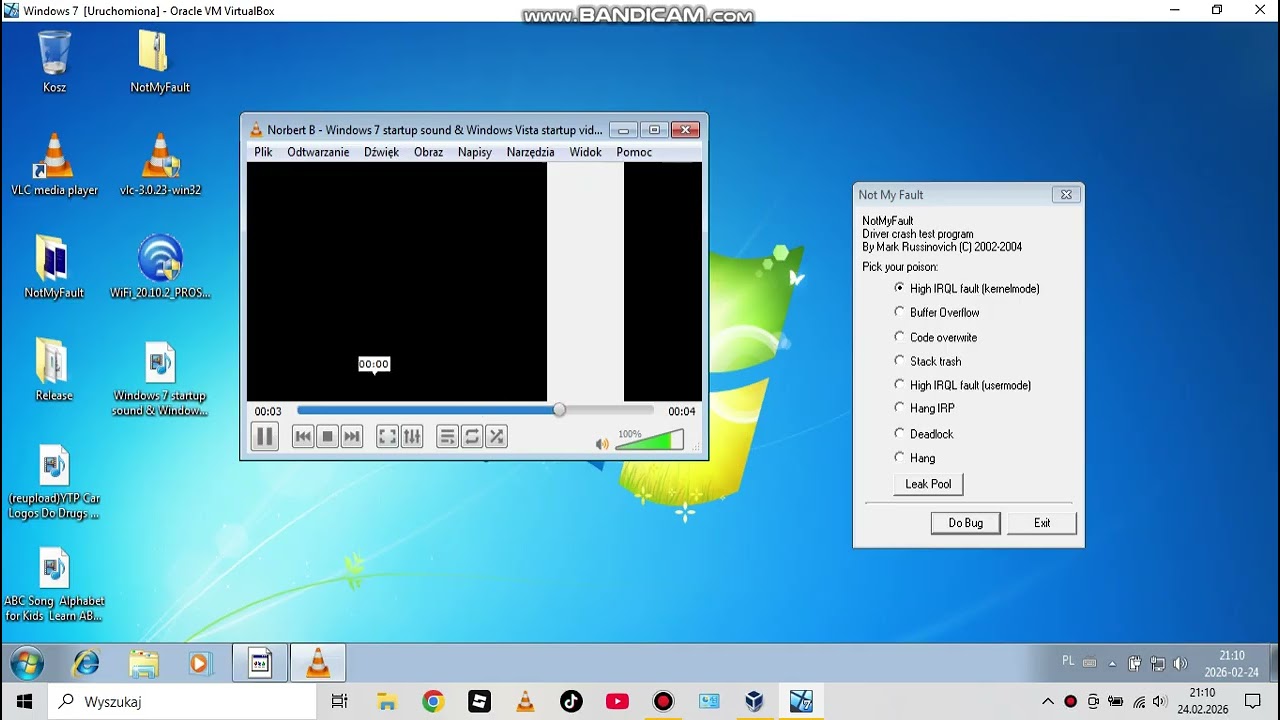Toggle VLC fullscreen mode
This screenshot has width=1280, height=720.
click(x=387, y=436)
